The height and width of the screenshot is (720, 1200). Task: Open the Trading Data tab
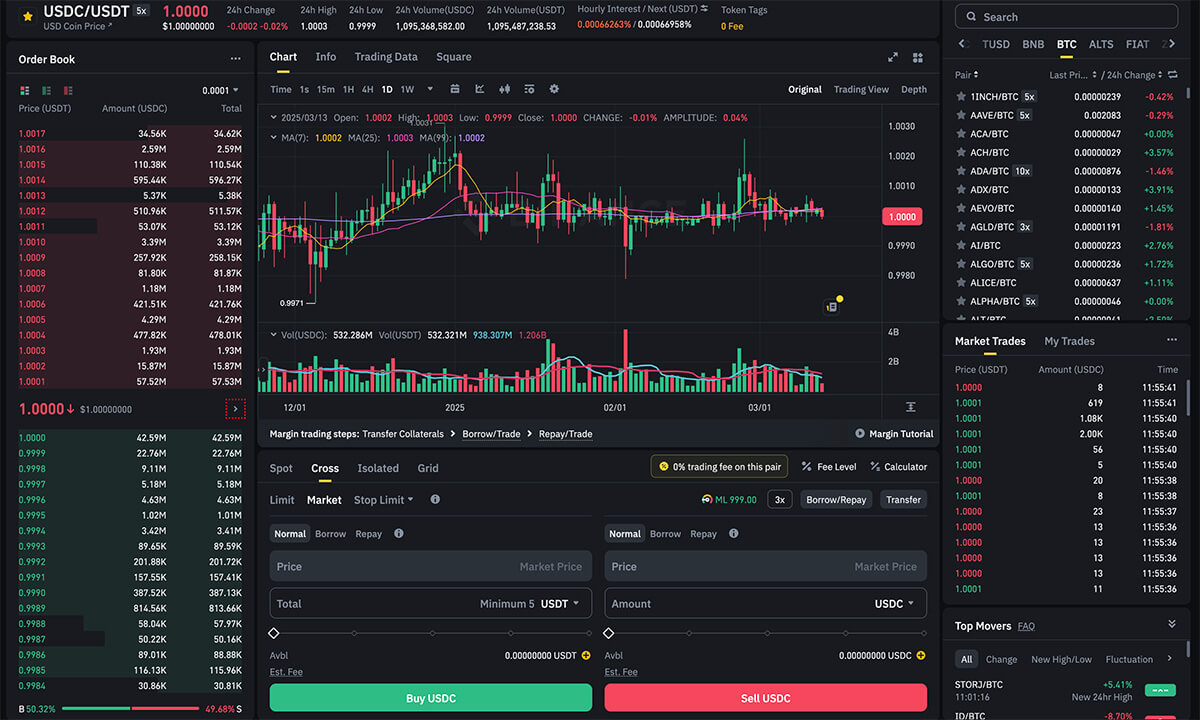tap(386, 57)
